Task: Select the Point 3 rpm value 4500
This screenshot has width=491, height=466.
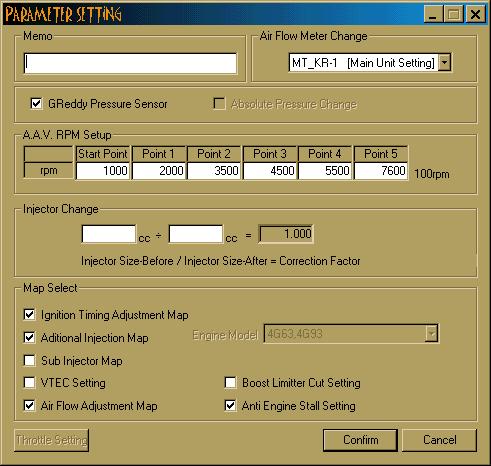Action: point(270,171)
